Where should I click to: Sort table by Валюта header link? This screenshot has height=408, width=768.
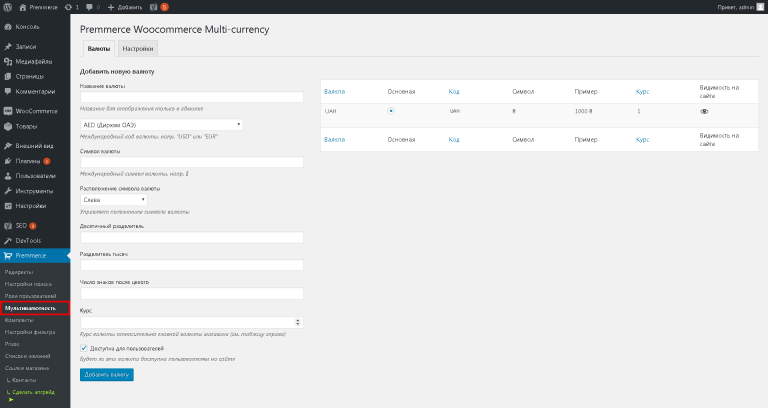(335, 92)
